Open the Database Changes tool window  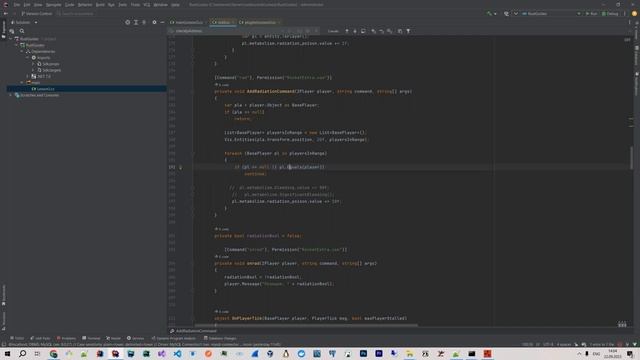click(220, 338)
